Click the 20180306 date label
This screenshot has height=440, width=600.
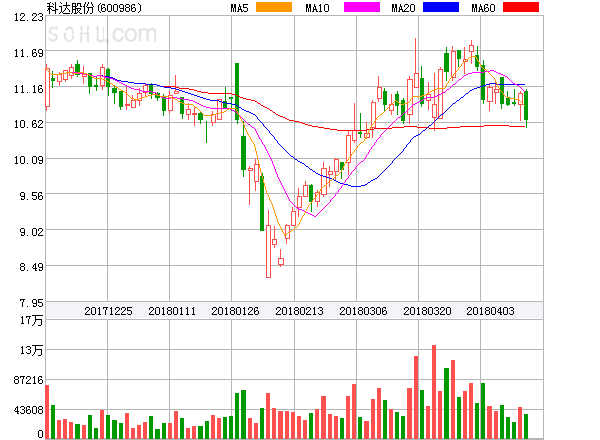pos(363,311)
